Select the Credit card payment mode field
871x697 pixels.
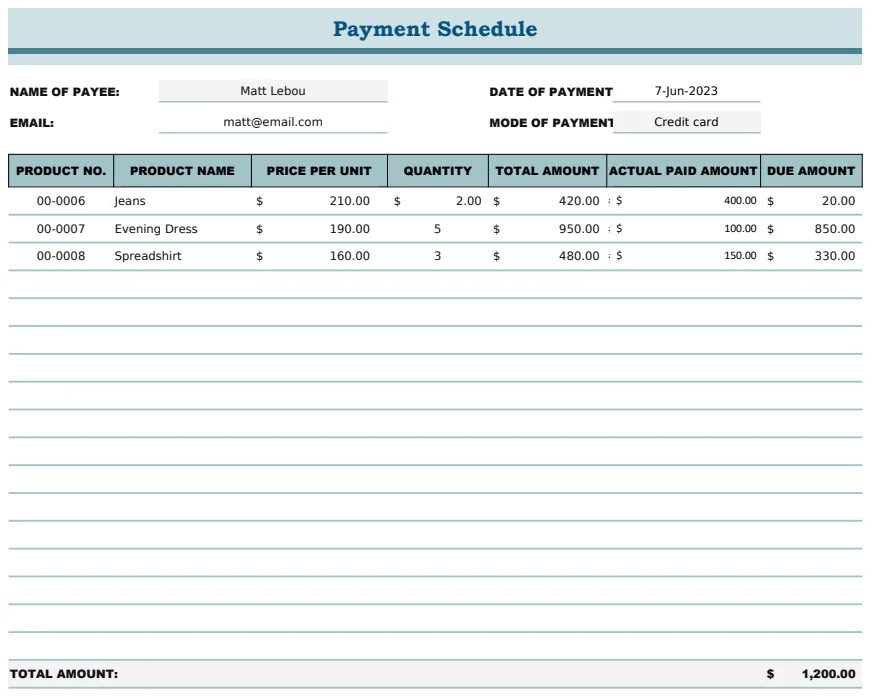686,122
